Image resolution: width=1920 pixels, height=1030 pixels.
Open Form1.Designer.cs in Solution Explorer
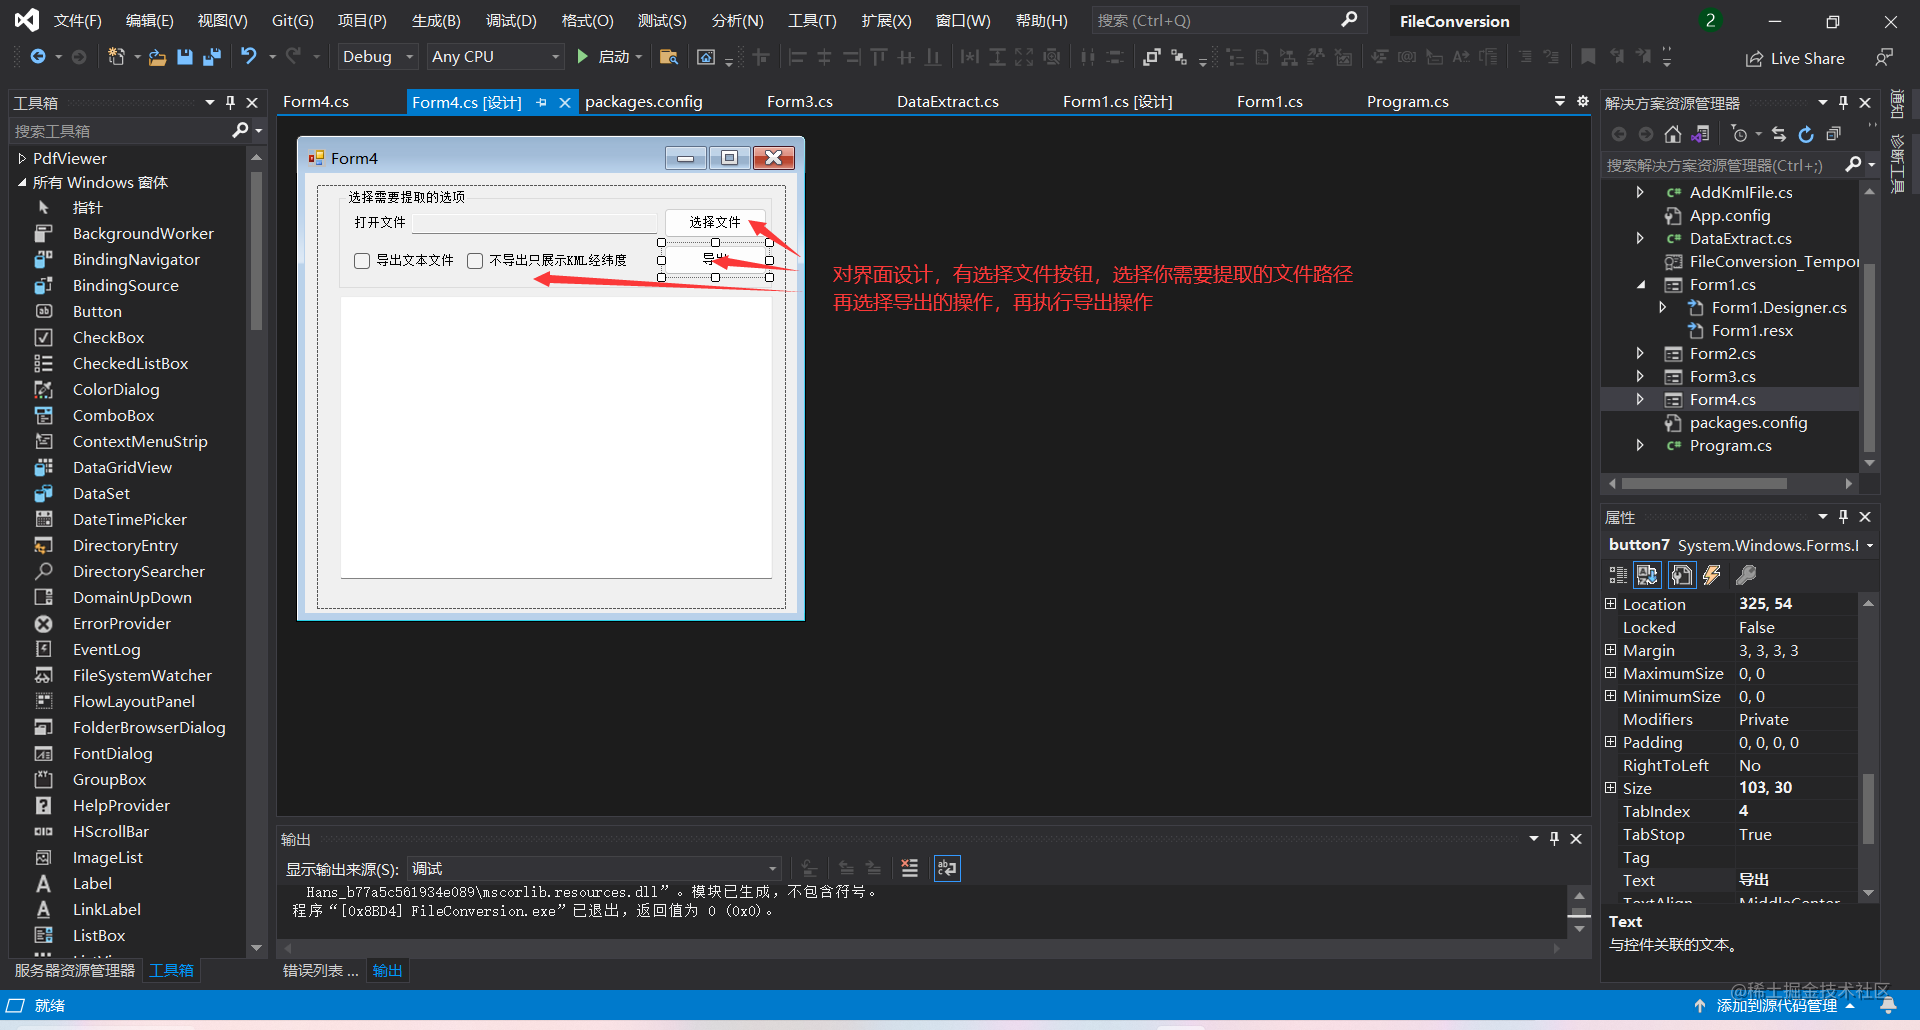pyautogui.click(x=1779, y=307)
